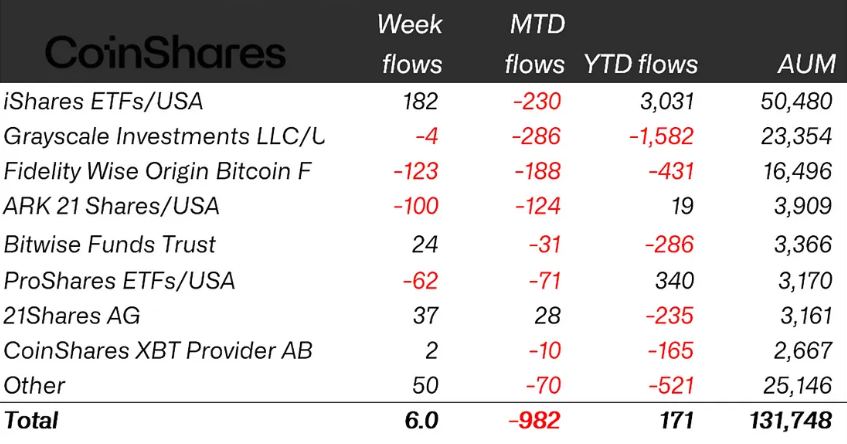Viewport: 847px width, 444px height.
Task: Select the Week flows column header
Action: (x=410, y=44)
